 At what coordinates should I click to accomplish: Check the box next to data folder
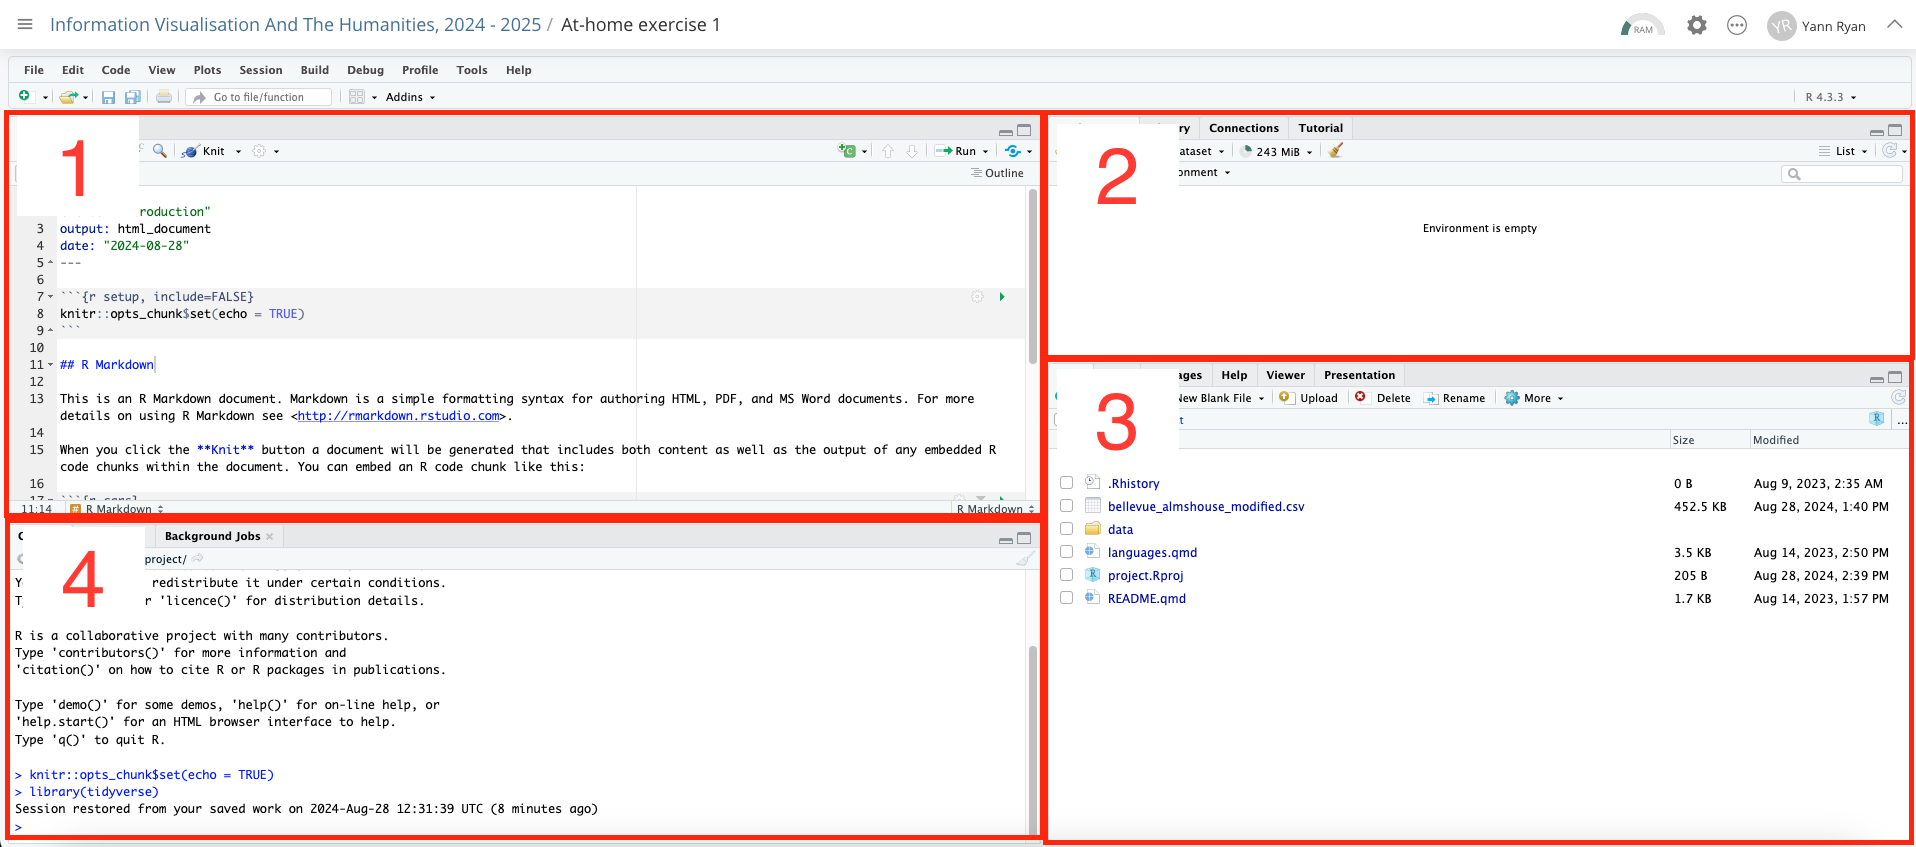pyautogui.click(x=1066, y=529)
